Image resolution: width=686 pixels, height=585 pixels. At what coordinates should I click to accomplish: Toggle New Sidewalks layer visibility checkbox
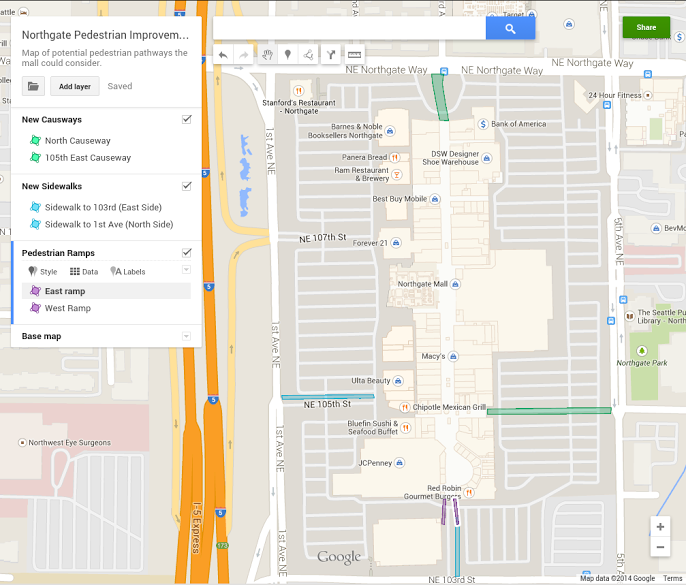point(187,186)
